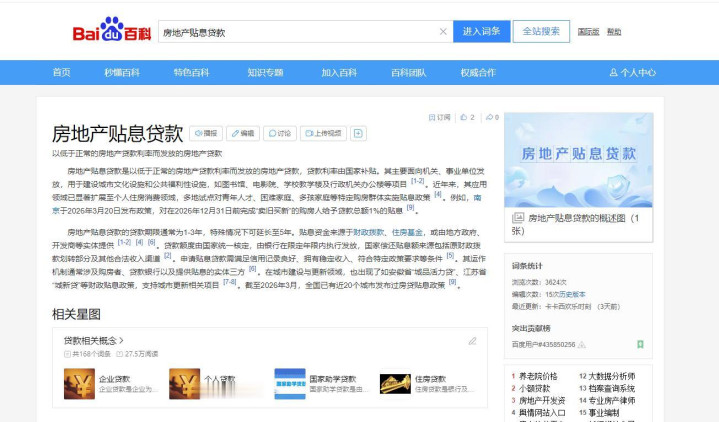Click the share icon beside the like count

pyautogui.click(x=491, y=117)
